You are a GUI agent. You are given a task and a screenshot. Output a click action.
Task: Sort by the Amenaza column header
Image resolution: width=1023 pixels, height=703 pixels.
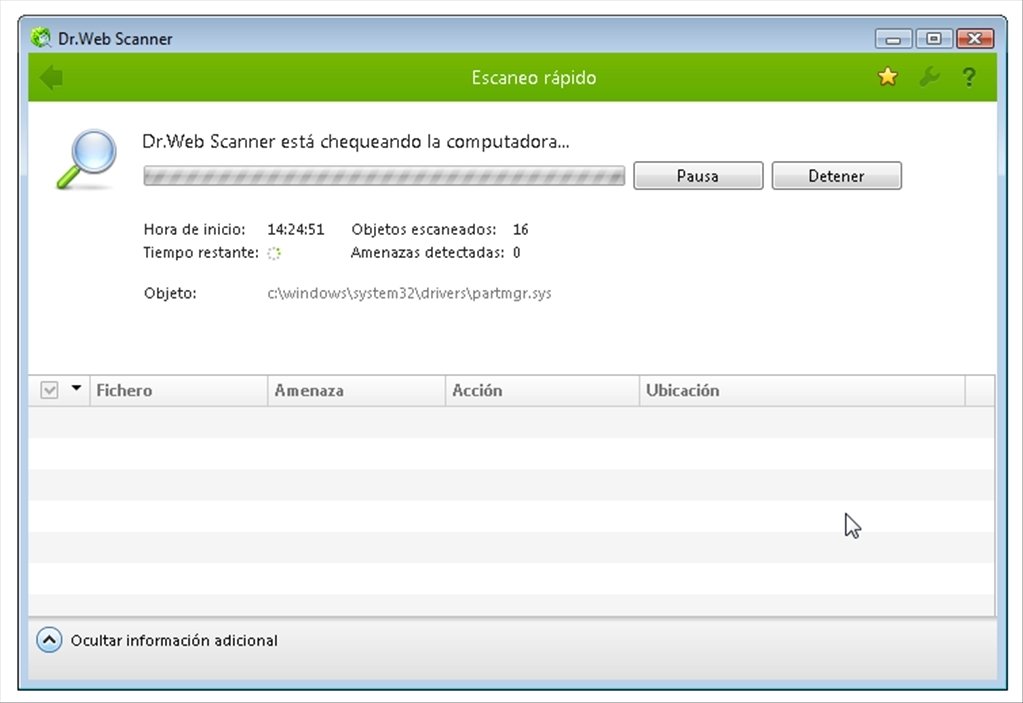pyautogui.click(x=356, y=391)
